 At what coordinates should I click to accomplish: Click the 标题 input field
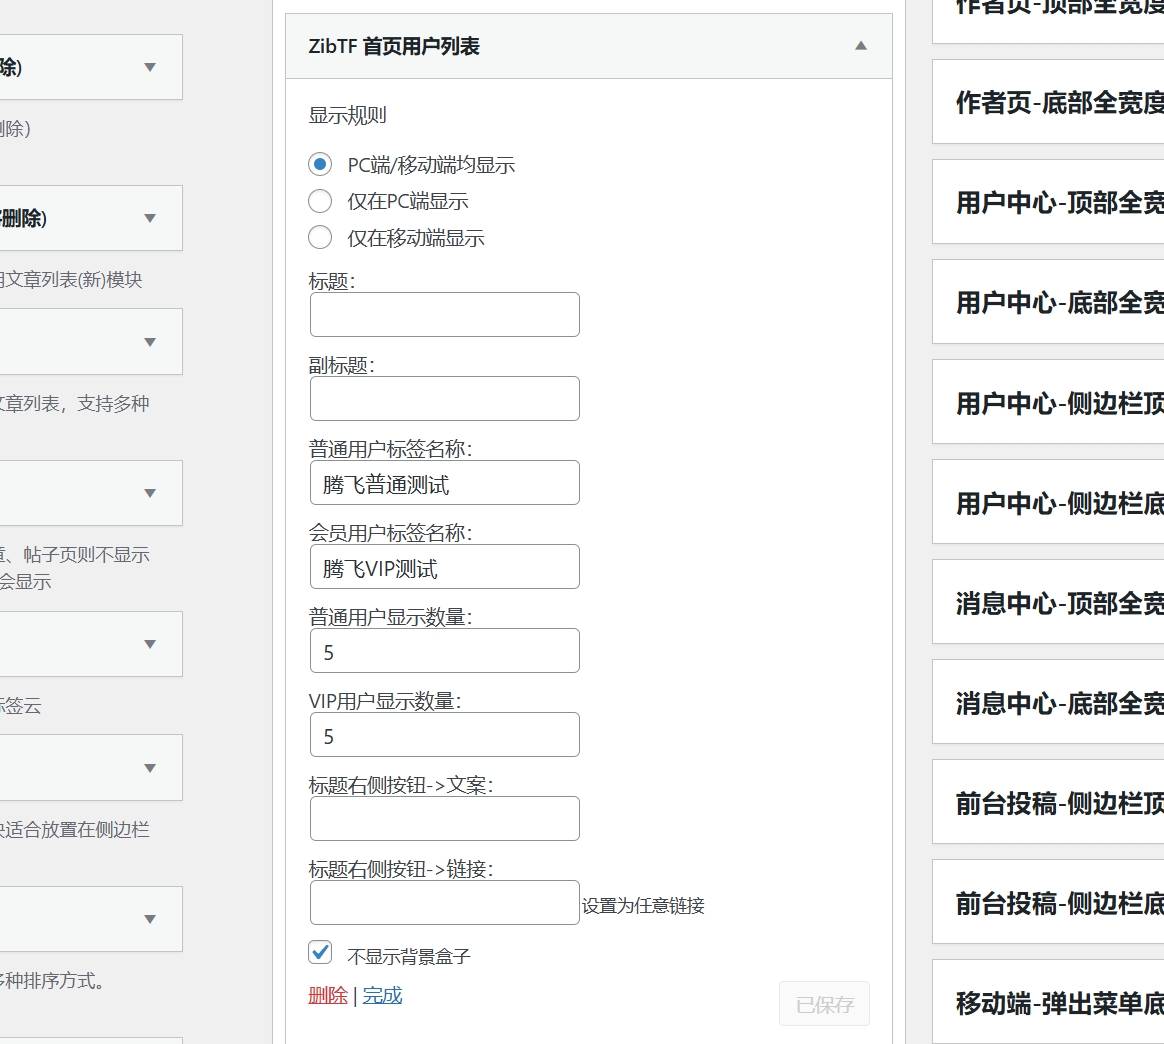[444, 314]
